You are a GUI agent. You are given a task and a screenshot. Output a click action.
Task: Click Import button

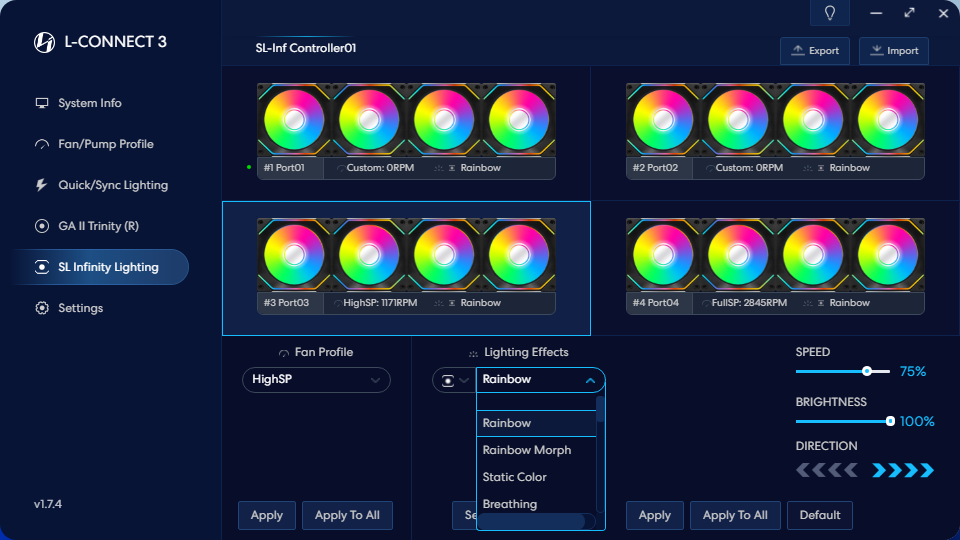click(x=894, y=51)
